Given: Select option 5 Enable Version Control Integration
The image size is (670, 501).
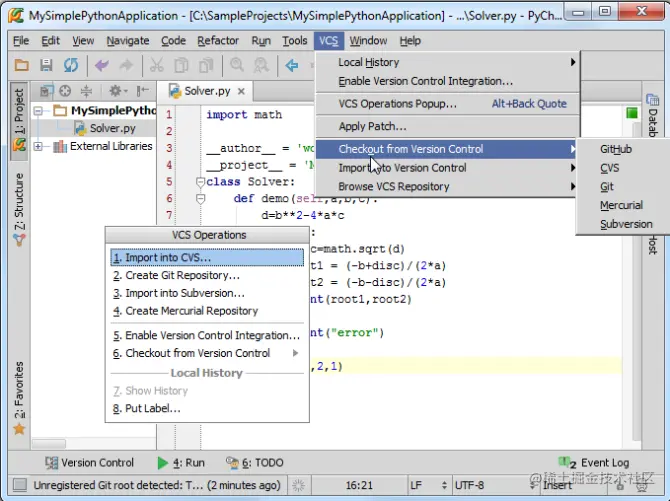Looking at the screenshot, I should pos(207,336).
